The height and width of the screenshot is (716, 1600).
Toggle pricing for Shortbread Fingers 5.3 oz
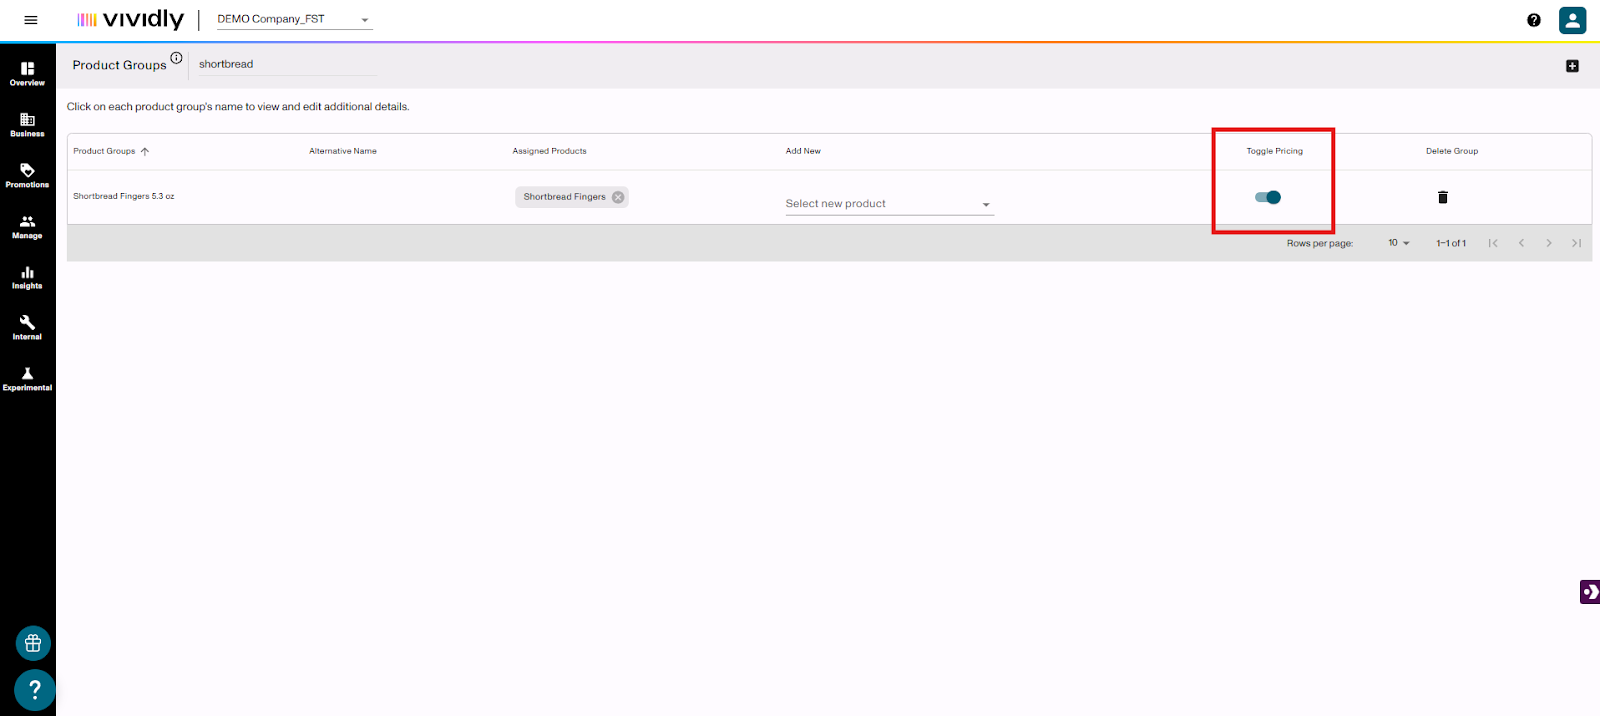click(x=1268, y=197)
